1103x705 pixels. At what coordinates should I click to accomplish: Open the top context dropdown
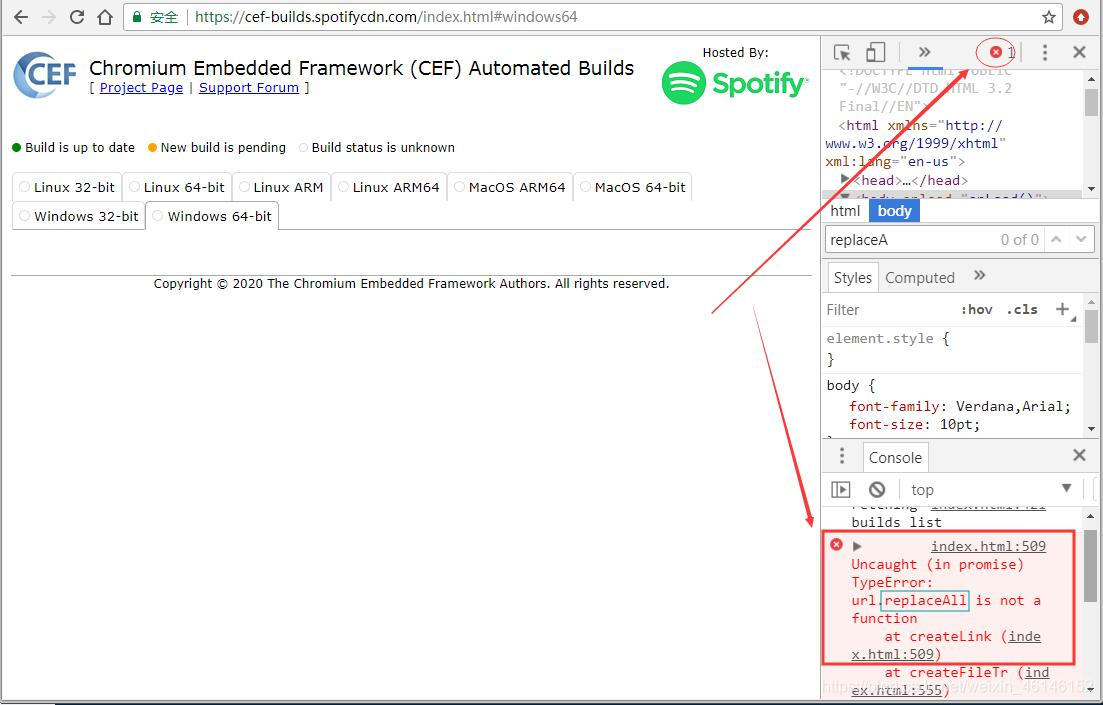click(992, 490)
